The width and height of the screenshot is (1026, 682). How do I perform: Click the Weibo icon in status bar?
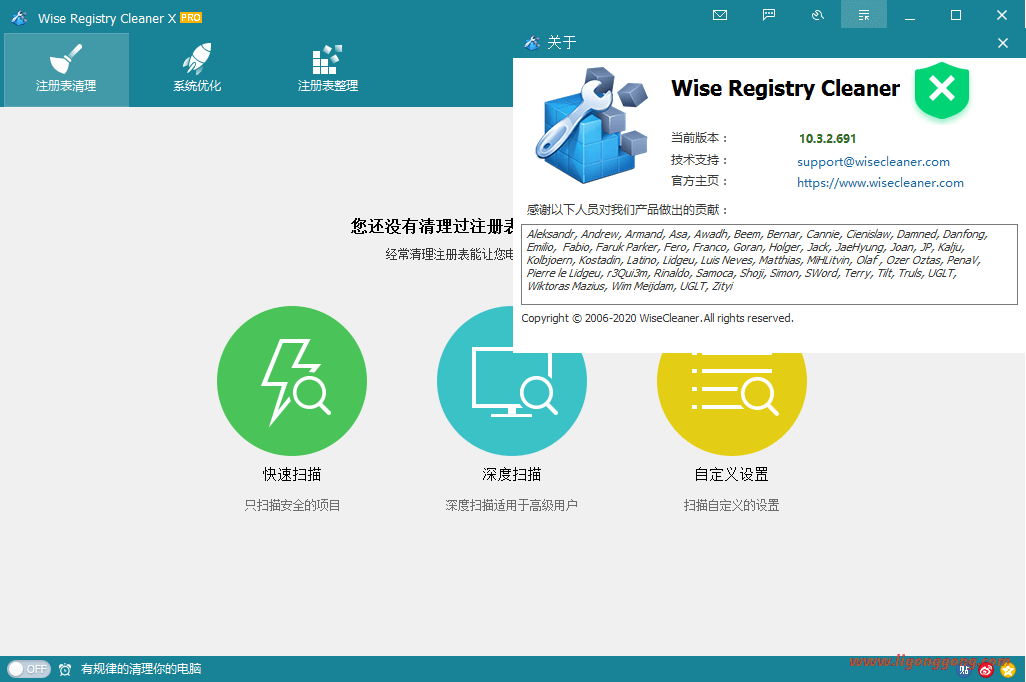pos(986,670)
